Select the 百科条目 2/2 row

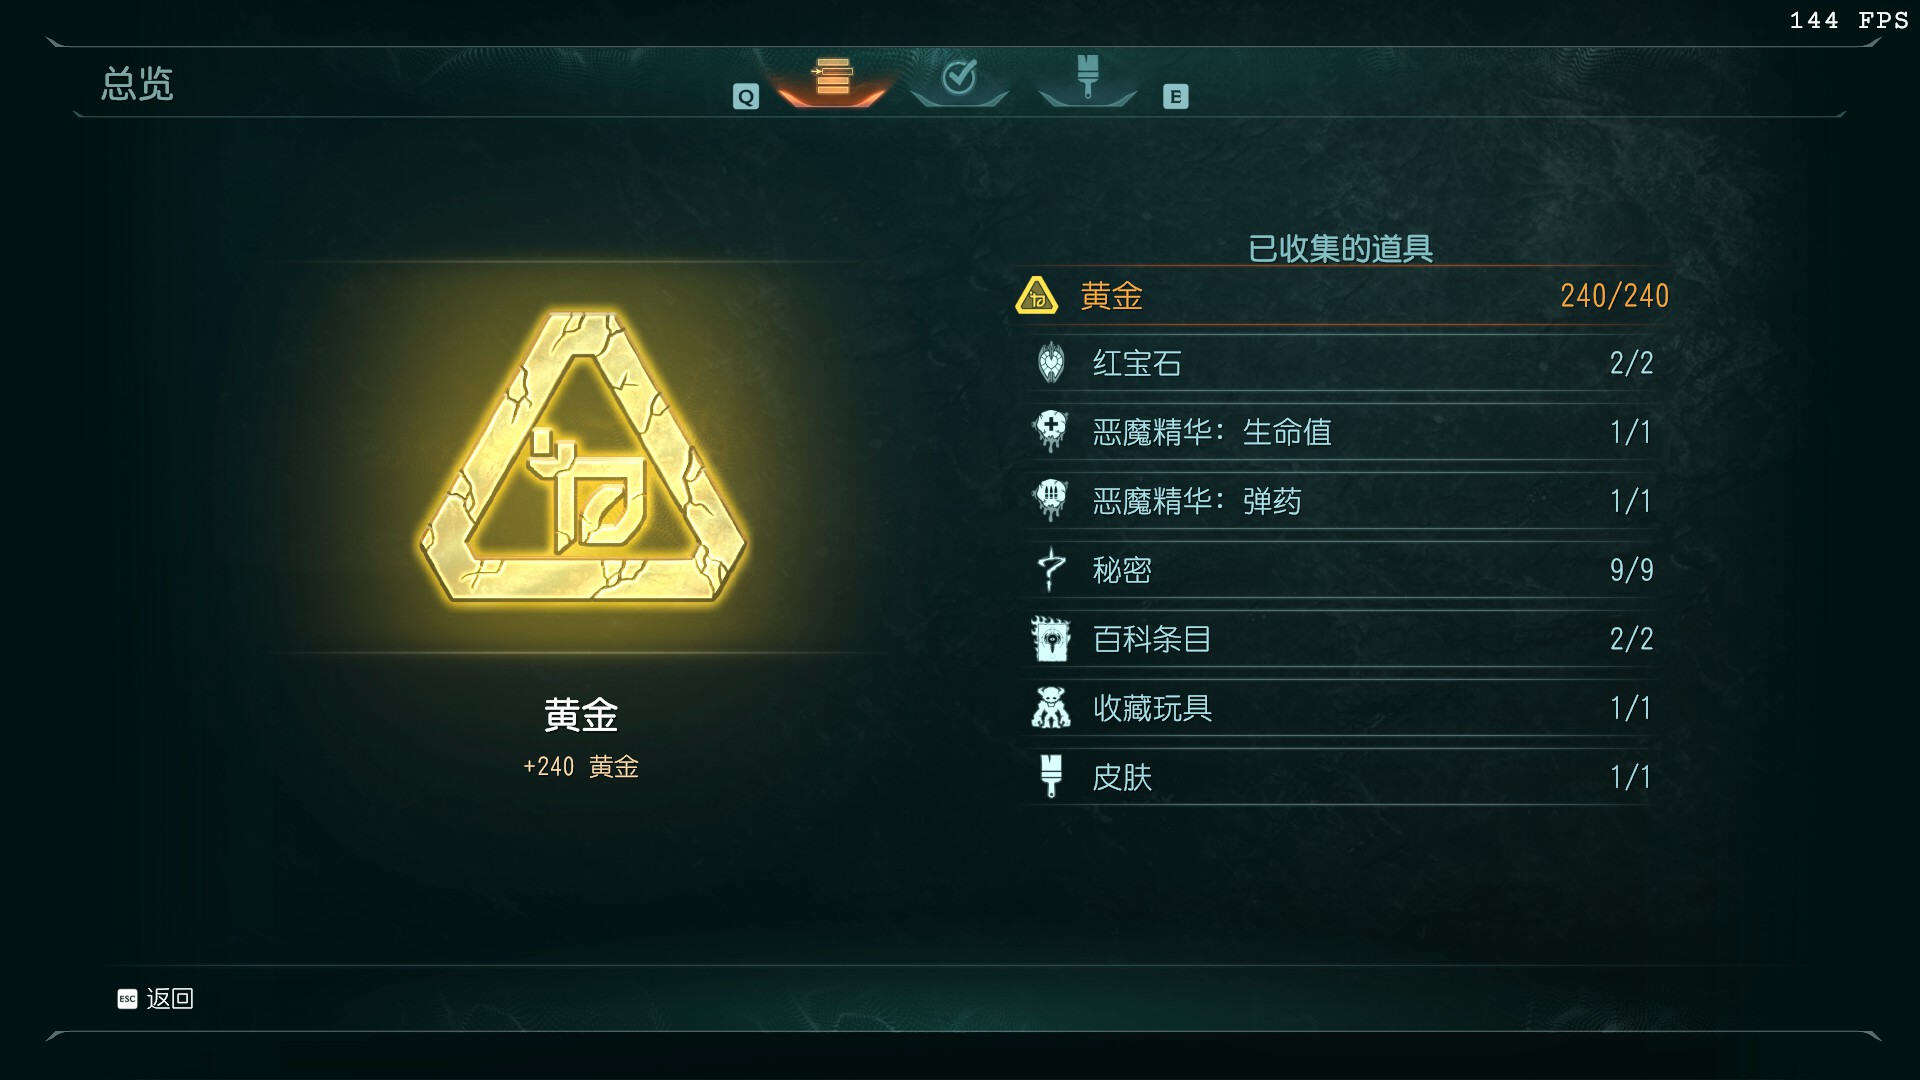pyautogui.click(x=1342, y=639)
